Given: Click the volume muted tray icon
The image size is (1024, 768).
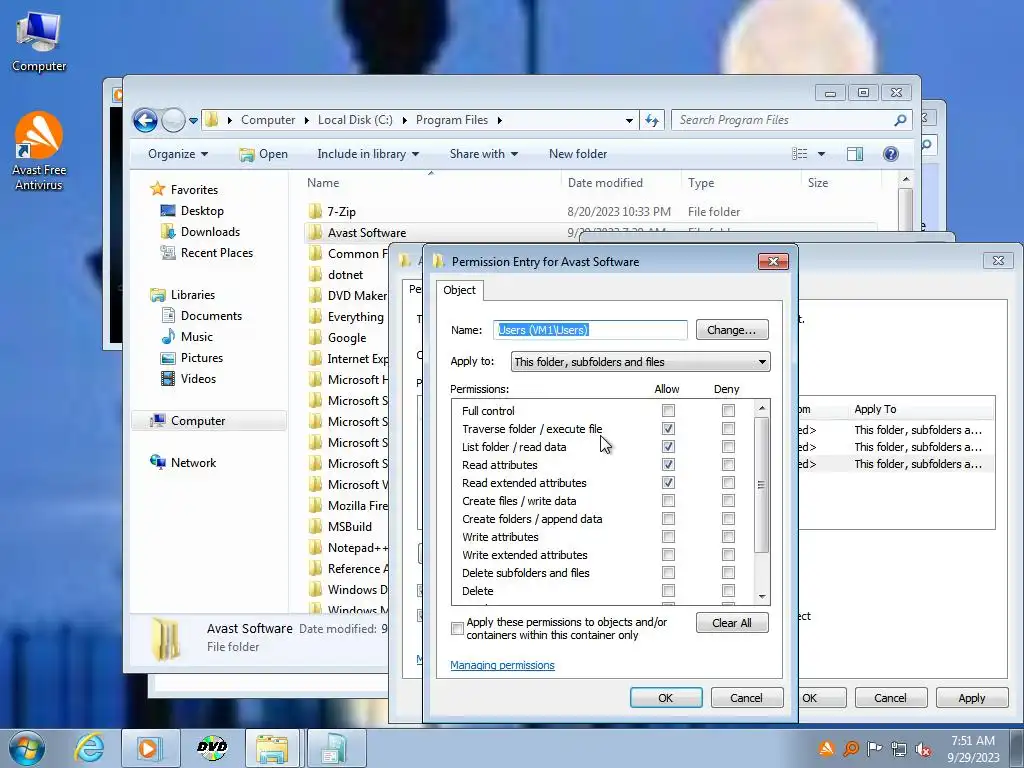Looking at the screenshot, I should tap(923, 749).
